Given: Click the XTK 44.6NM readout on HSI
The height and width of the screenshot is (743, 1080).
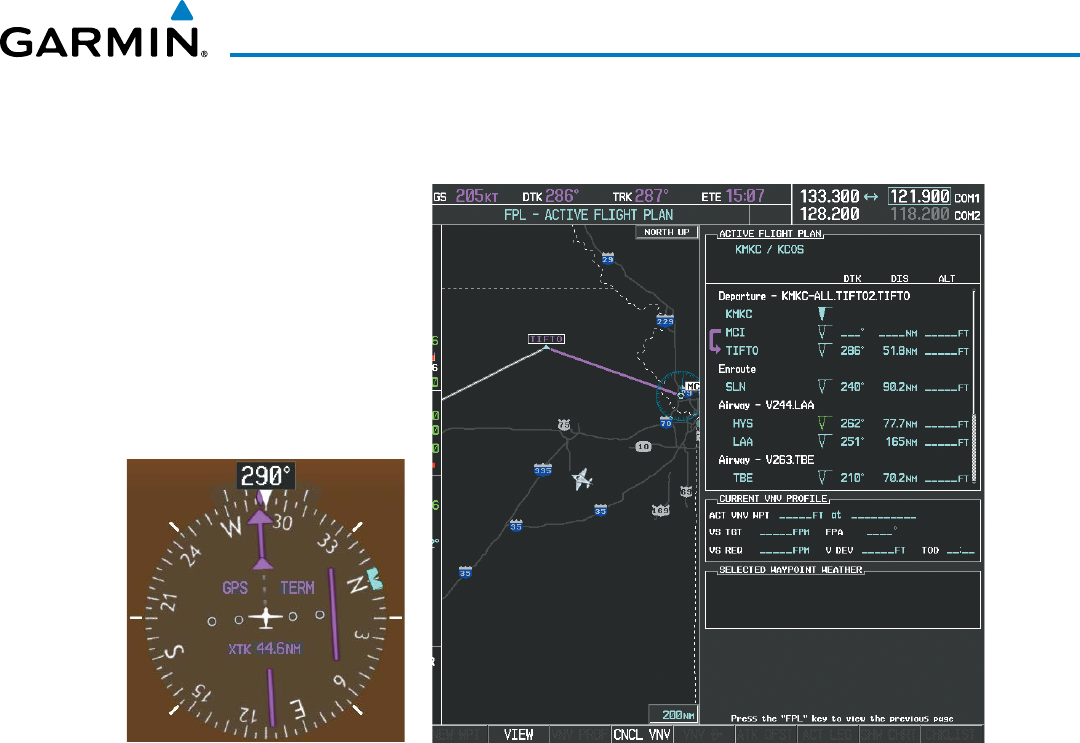Looking at the screenshot, I should (x=264, y=649).
